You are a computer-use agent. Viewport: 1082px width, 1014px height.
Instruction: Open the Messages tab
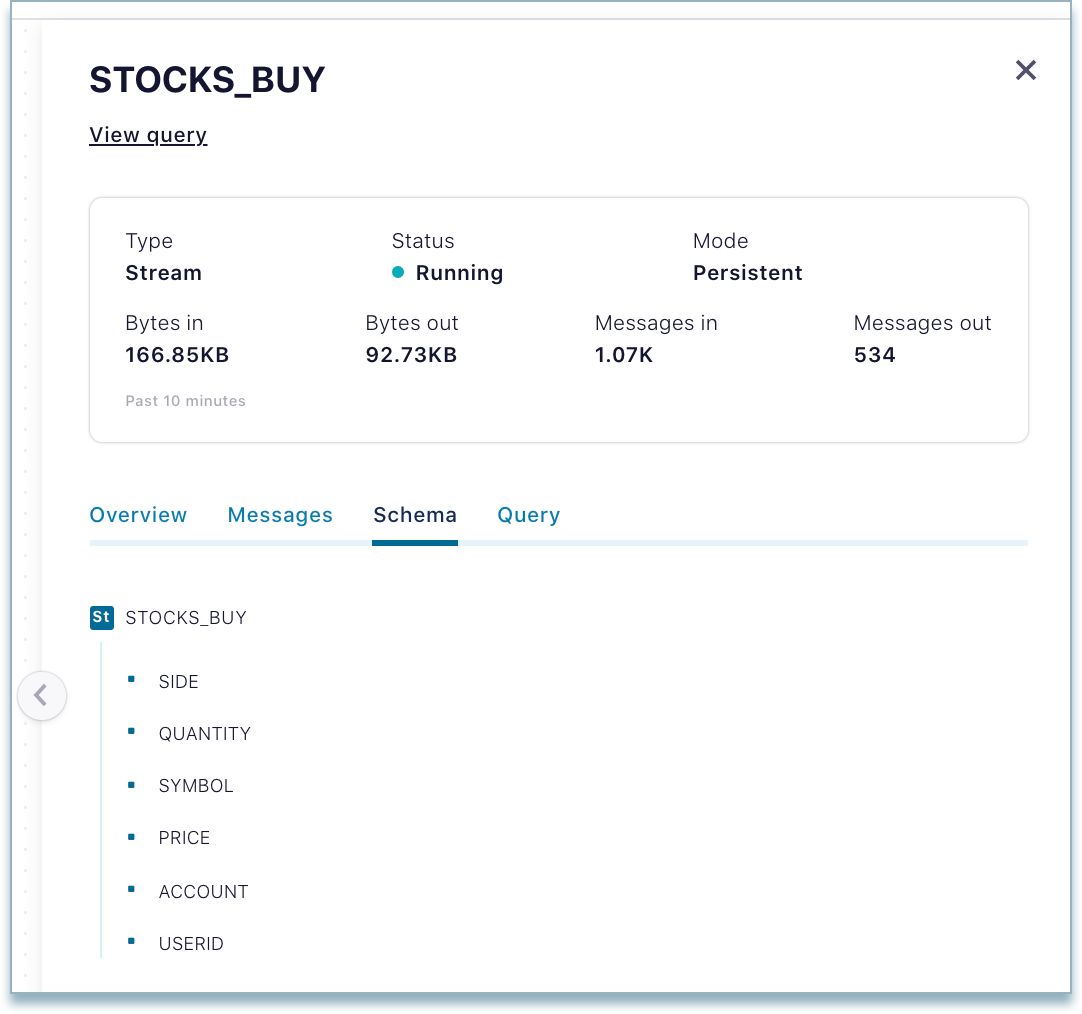click(280, 515)
